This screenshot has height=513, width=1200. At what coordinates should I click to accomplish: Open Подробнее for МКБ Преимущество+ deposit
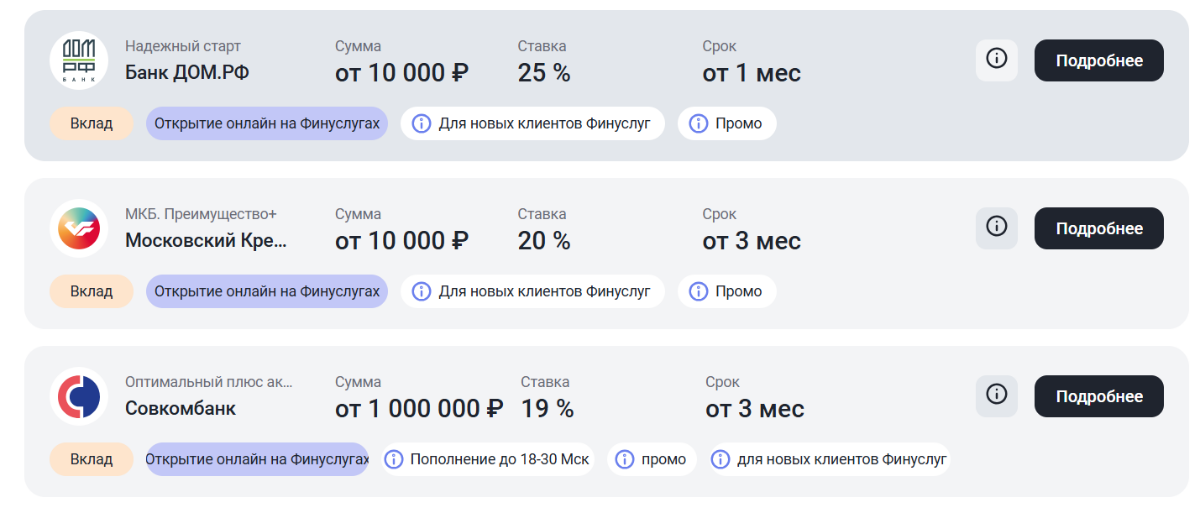(1098, 229)
